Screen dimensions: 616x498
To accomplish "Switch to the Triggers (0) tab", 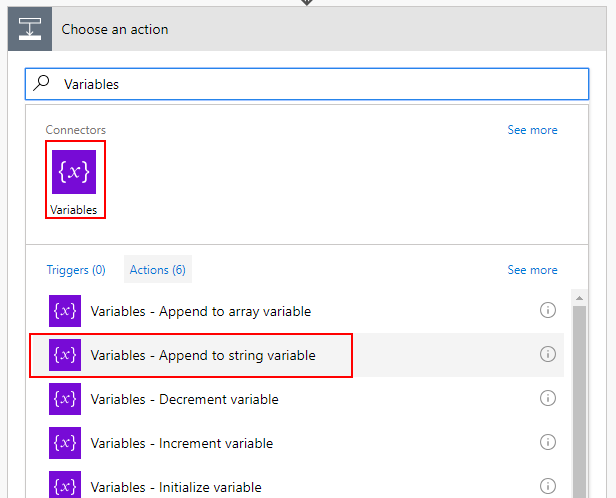I will coord(76,270).
